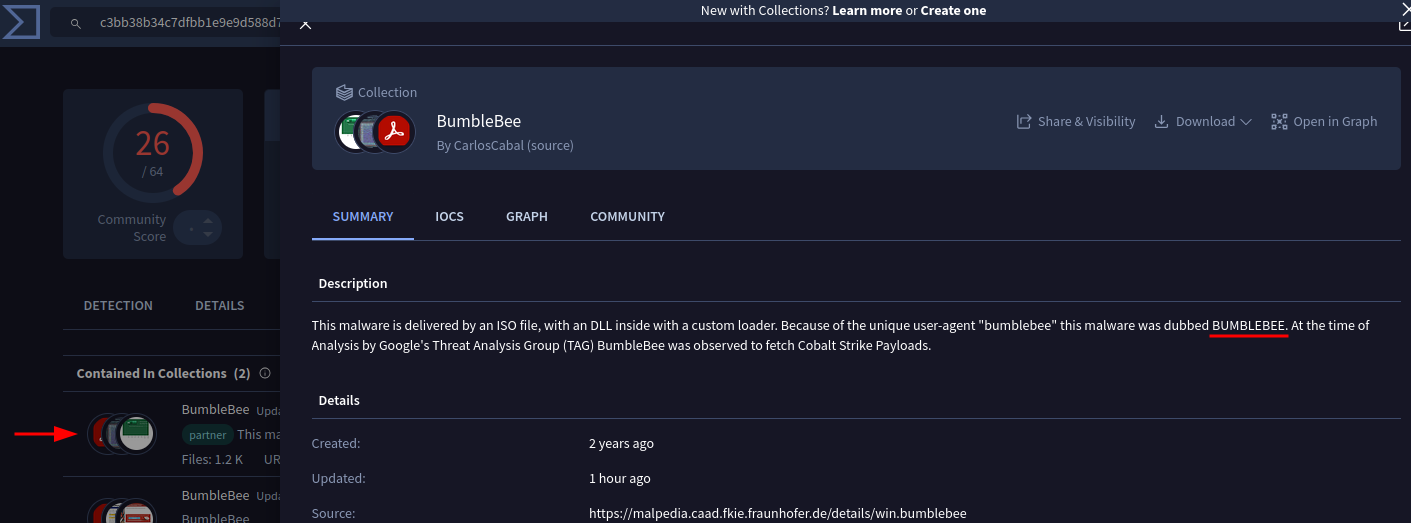Click the red PDF avatar in collection header
Image resolution: width=1411 pixels, height=523 pixels.
click(396, 132)
